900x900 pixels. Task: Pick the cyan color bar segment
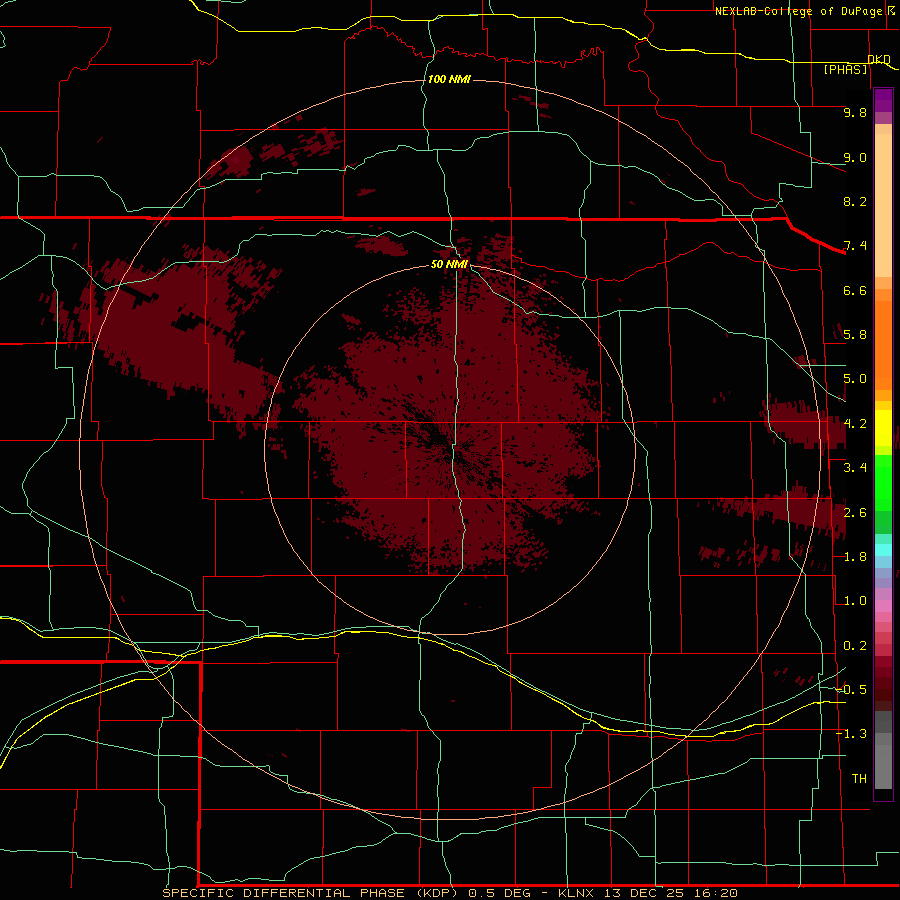(883, 550)
